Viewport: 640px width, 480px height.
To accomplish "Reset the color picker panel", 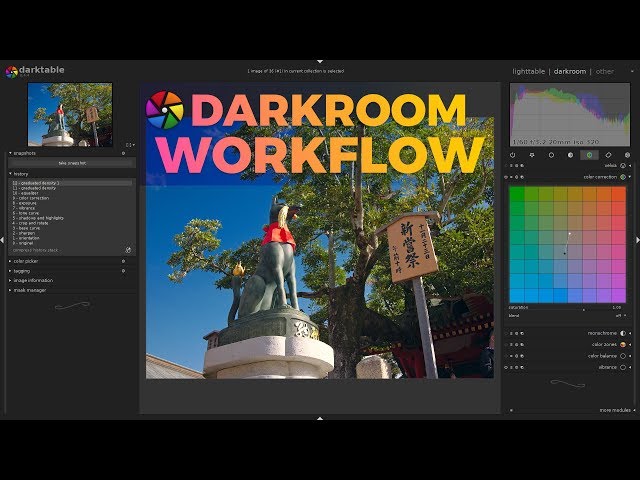I will coord(123,261).
